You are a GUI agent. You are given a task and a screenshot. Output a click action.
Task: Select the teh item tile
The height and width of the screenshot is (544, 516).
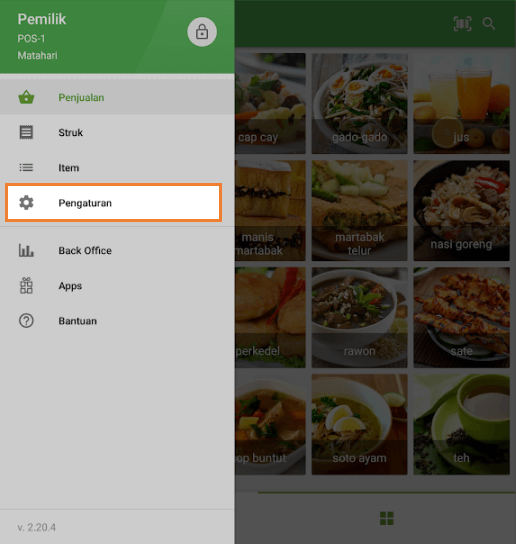tap(462, 424)
